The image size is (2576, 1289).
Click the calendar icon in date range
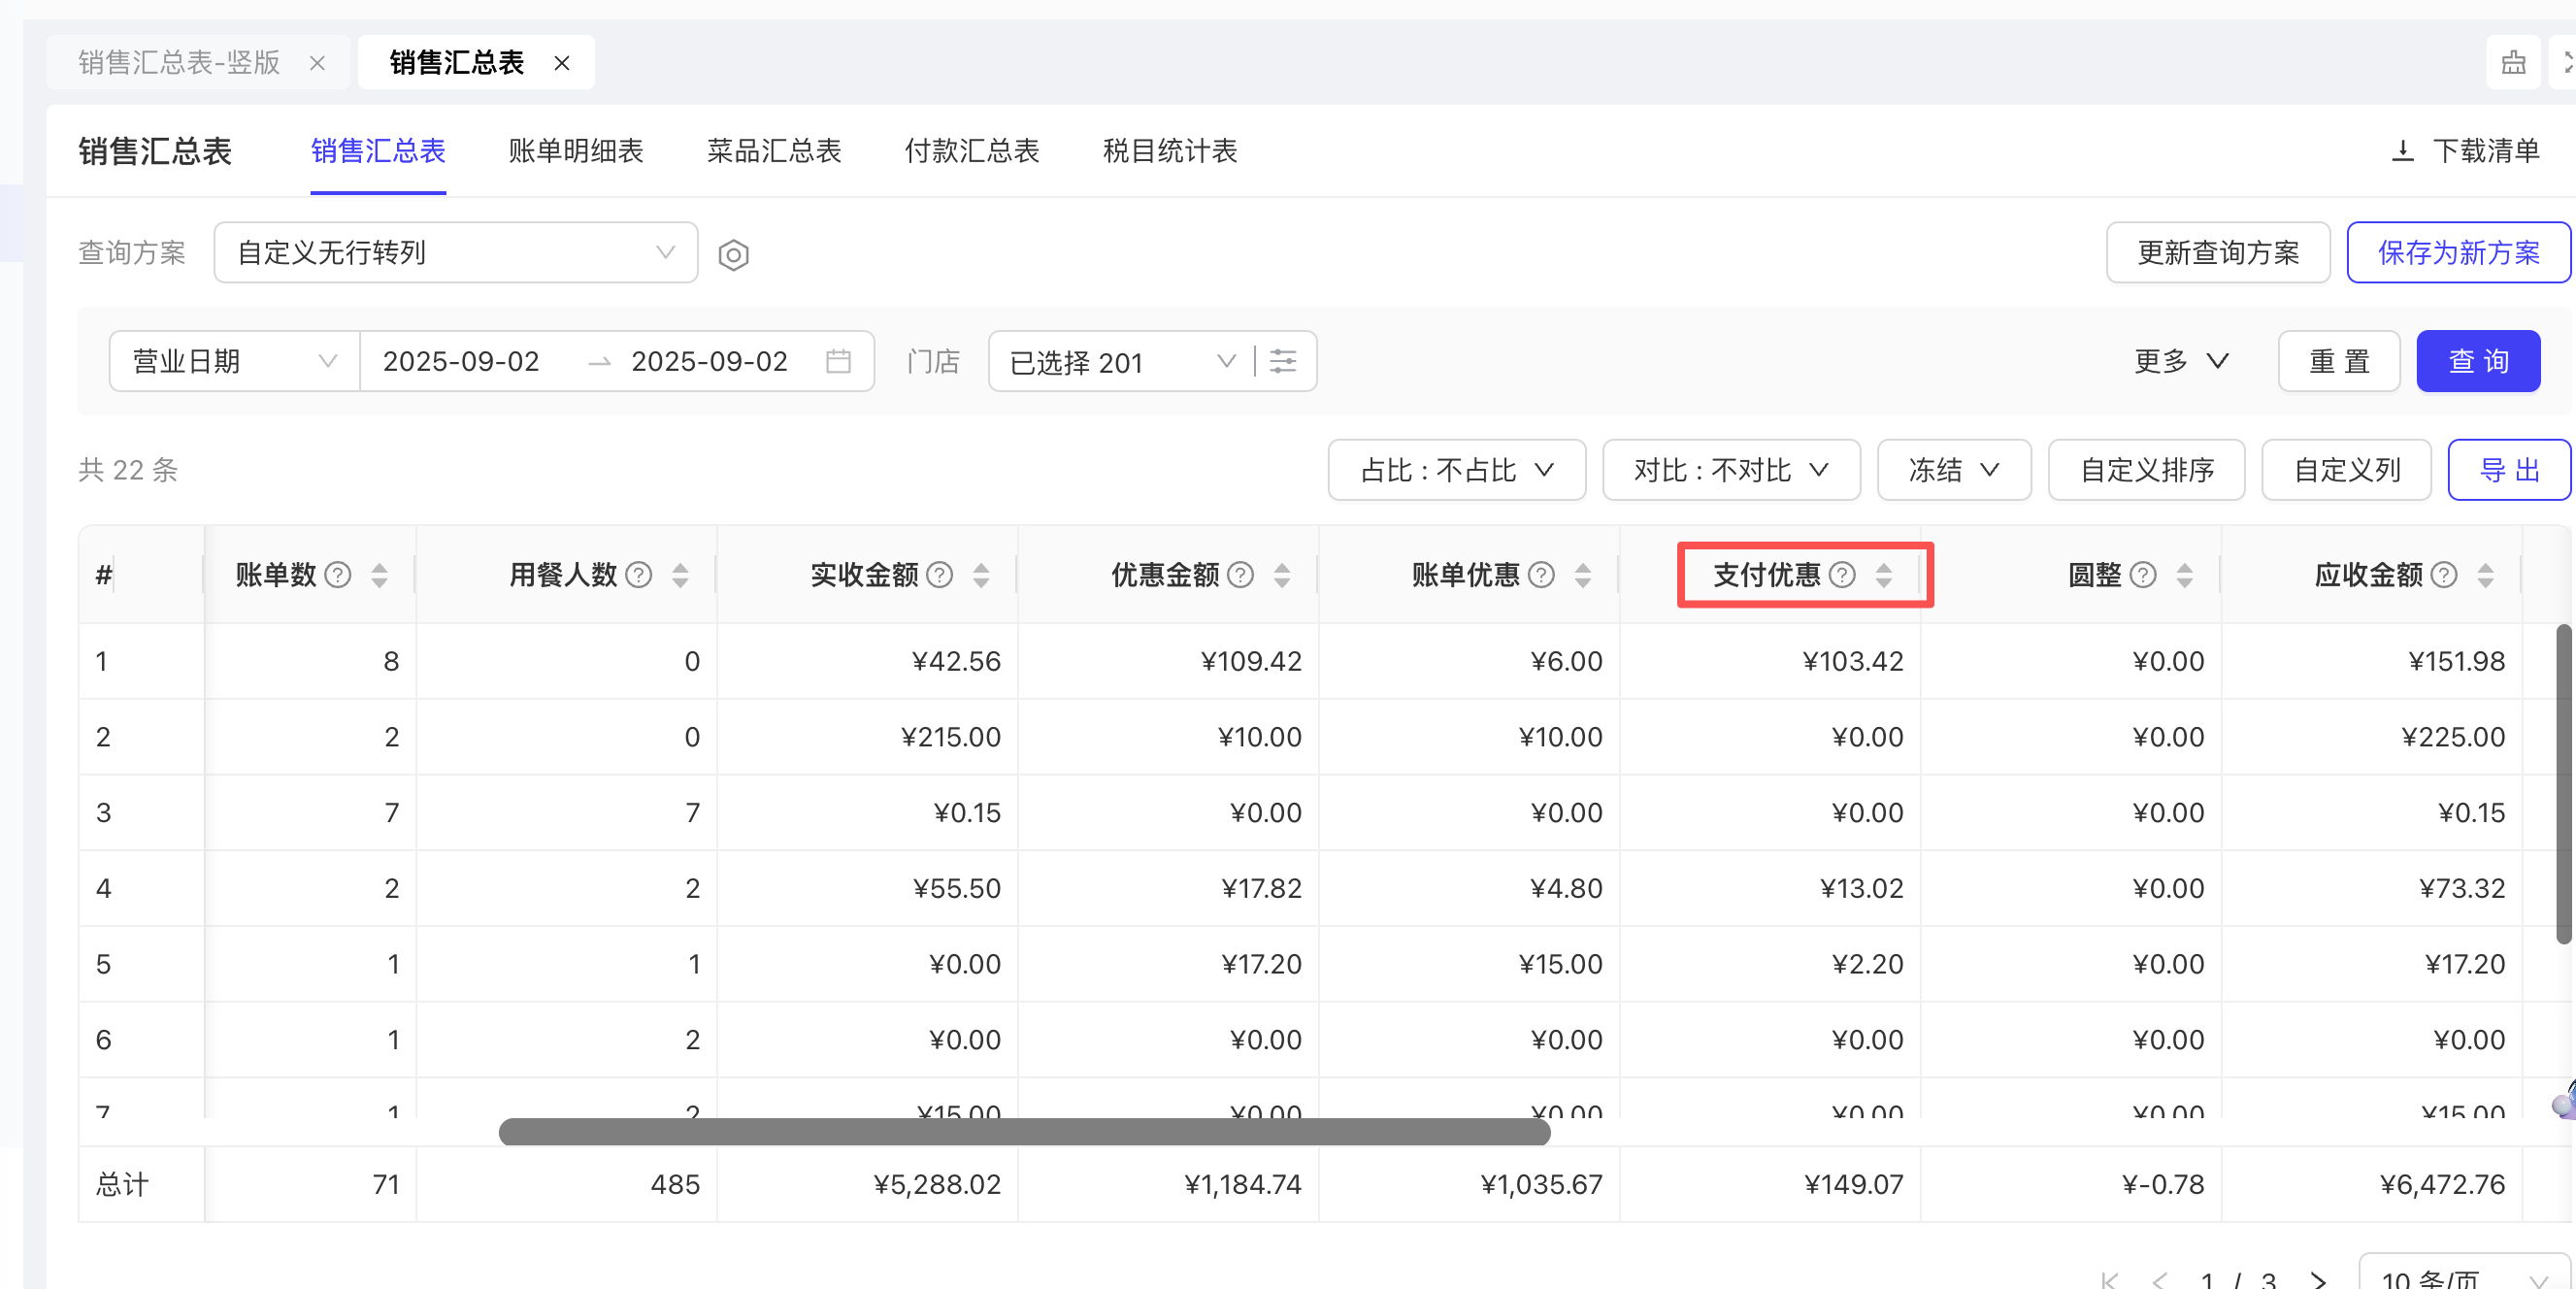click(x=838, y=361)
